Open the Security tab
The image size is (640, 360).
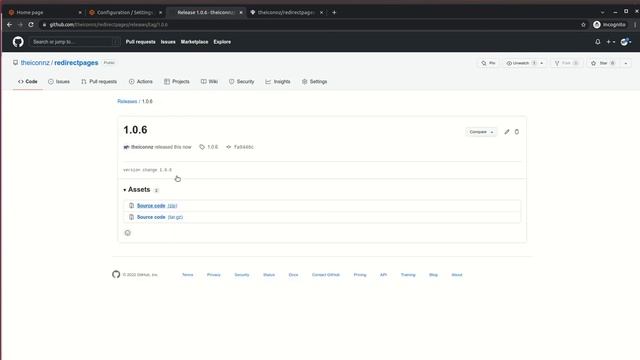click(242, 82)
